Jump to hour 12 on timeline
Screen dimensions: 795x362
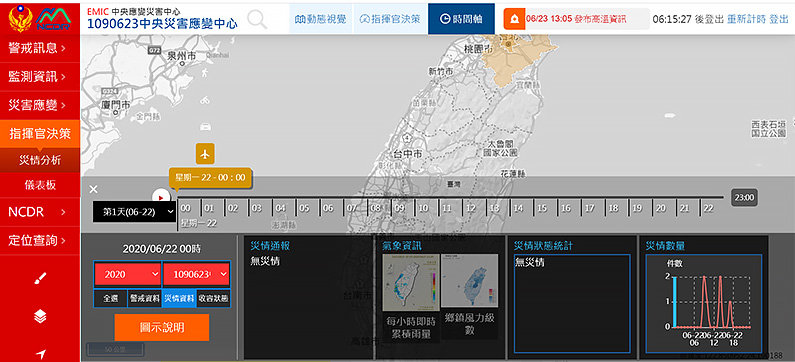coord(471,208)
